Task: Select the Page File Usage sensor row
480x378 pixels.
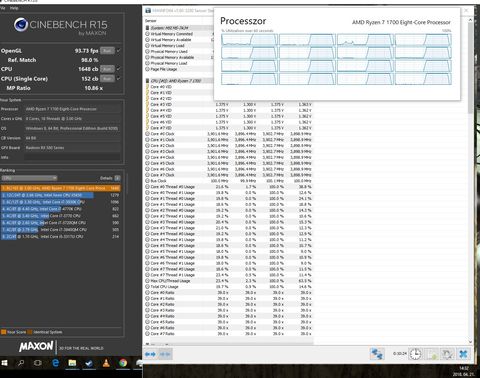Action: pos(180,69)
